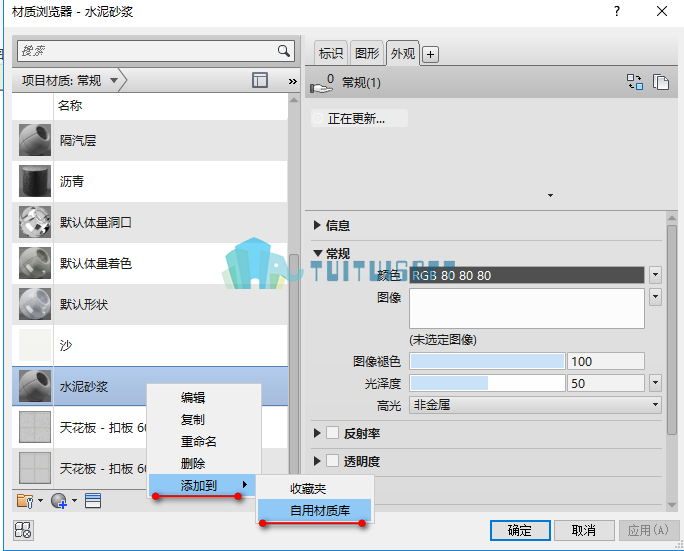Select the 默认形状 material thumbnail
This screenshot has height=551, width=684.
35,304
